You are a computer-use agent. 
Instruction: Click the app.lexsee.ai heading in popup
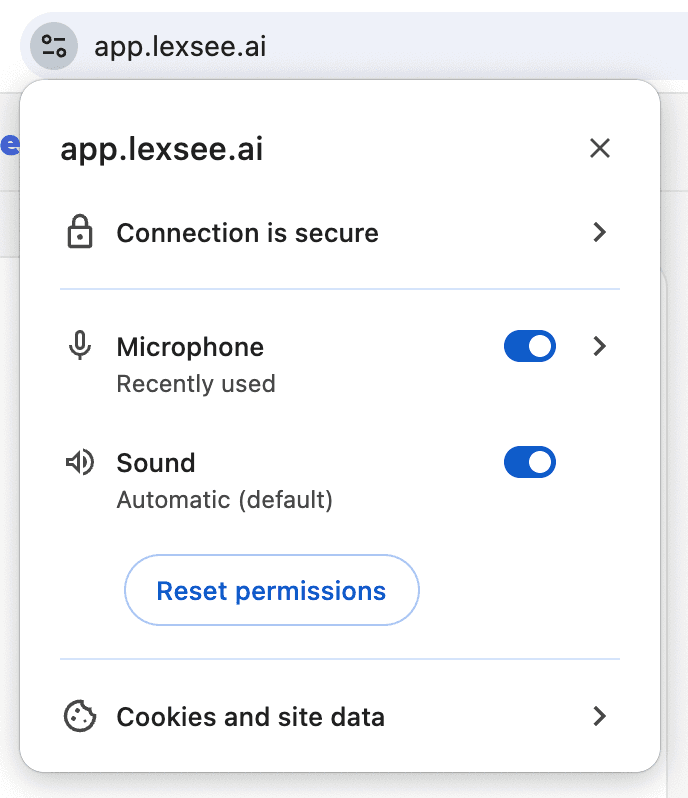[162, 149]
